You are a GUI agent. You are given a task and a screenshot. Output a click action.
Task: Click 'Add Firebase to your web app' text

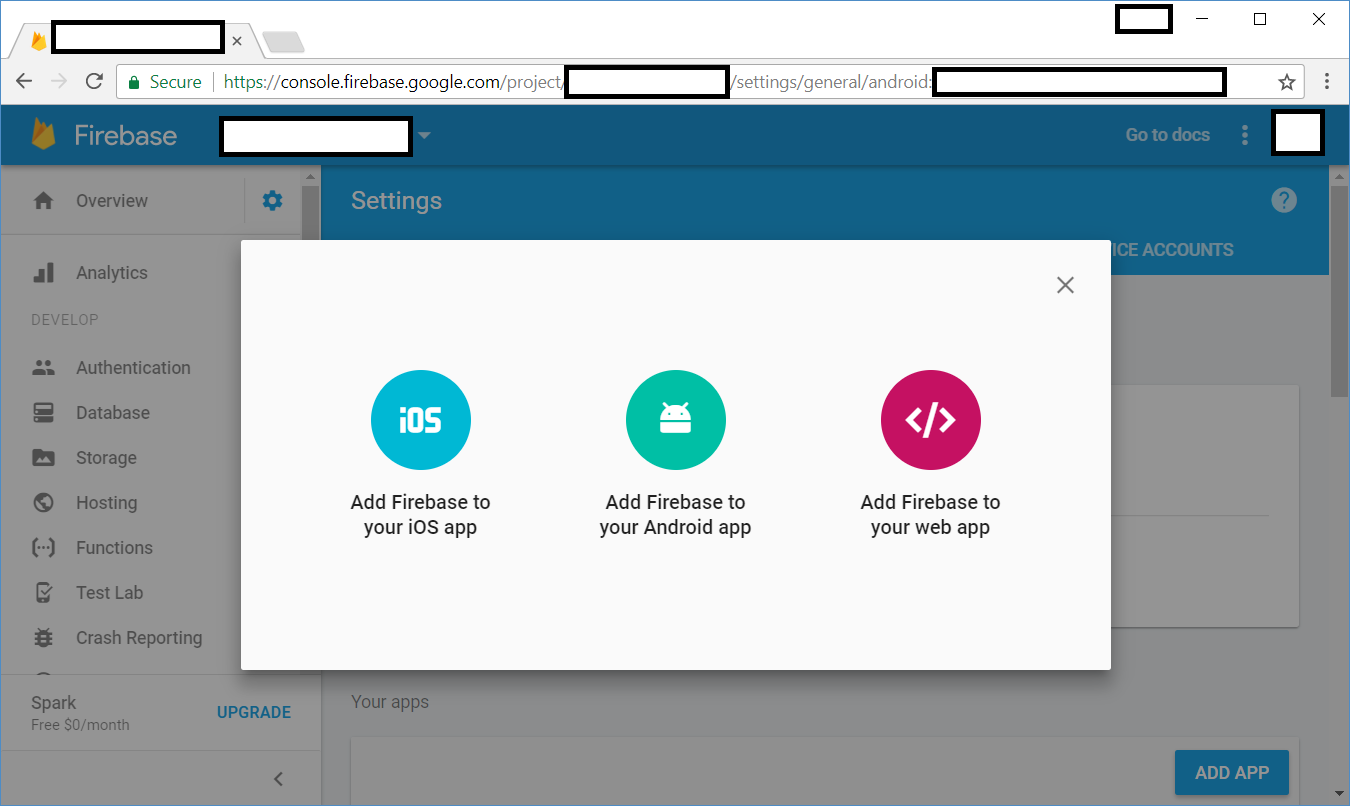tap(930, 515)
